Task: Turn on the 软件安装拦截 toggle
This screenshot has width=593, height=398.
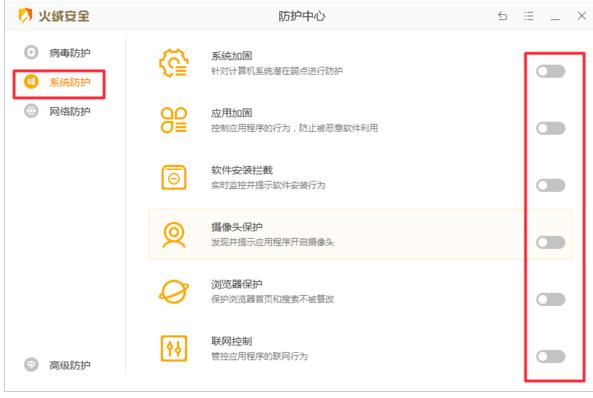Action: [551, 185]
